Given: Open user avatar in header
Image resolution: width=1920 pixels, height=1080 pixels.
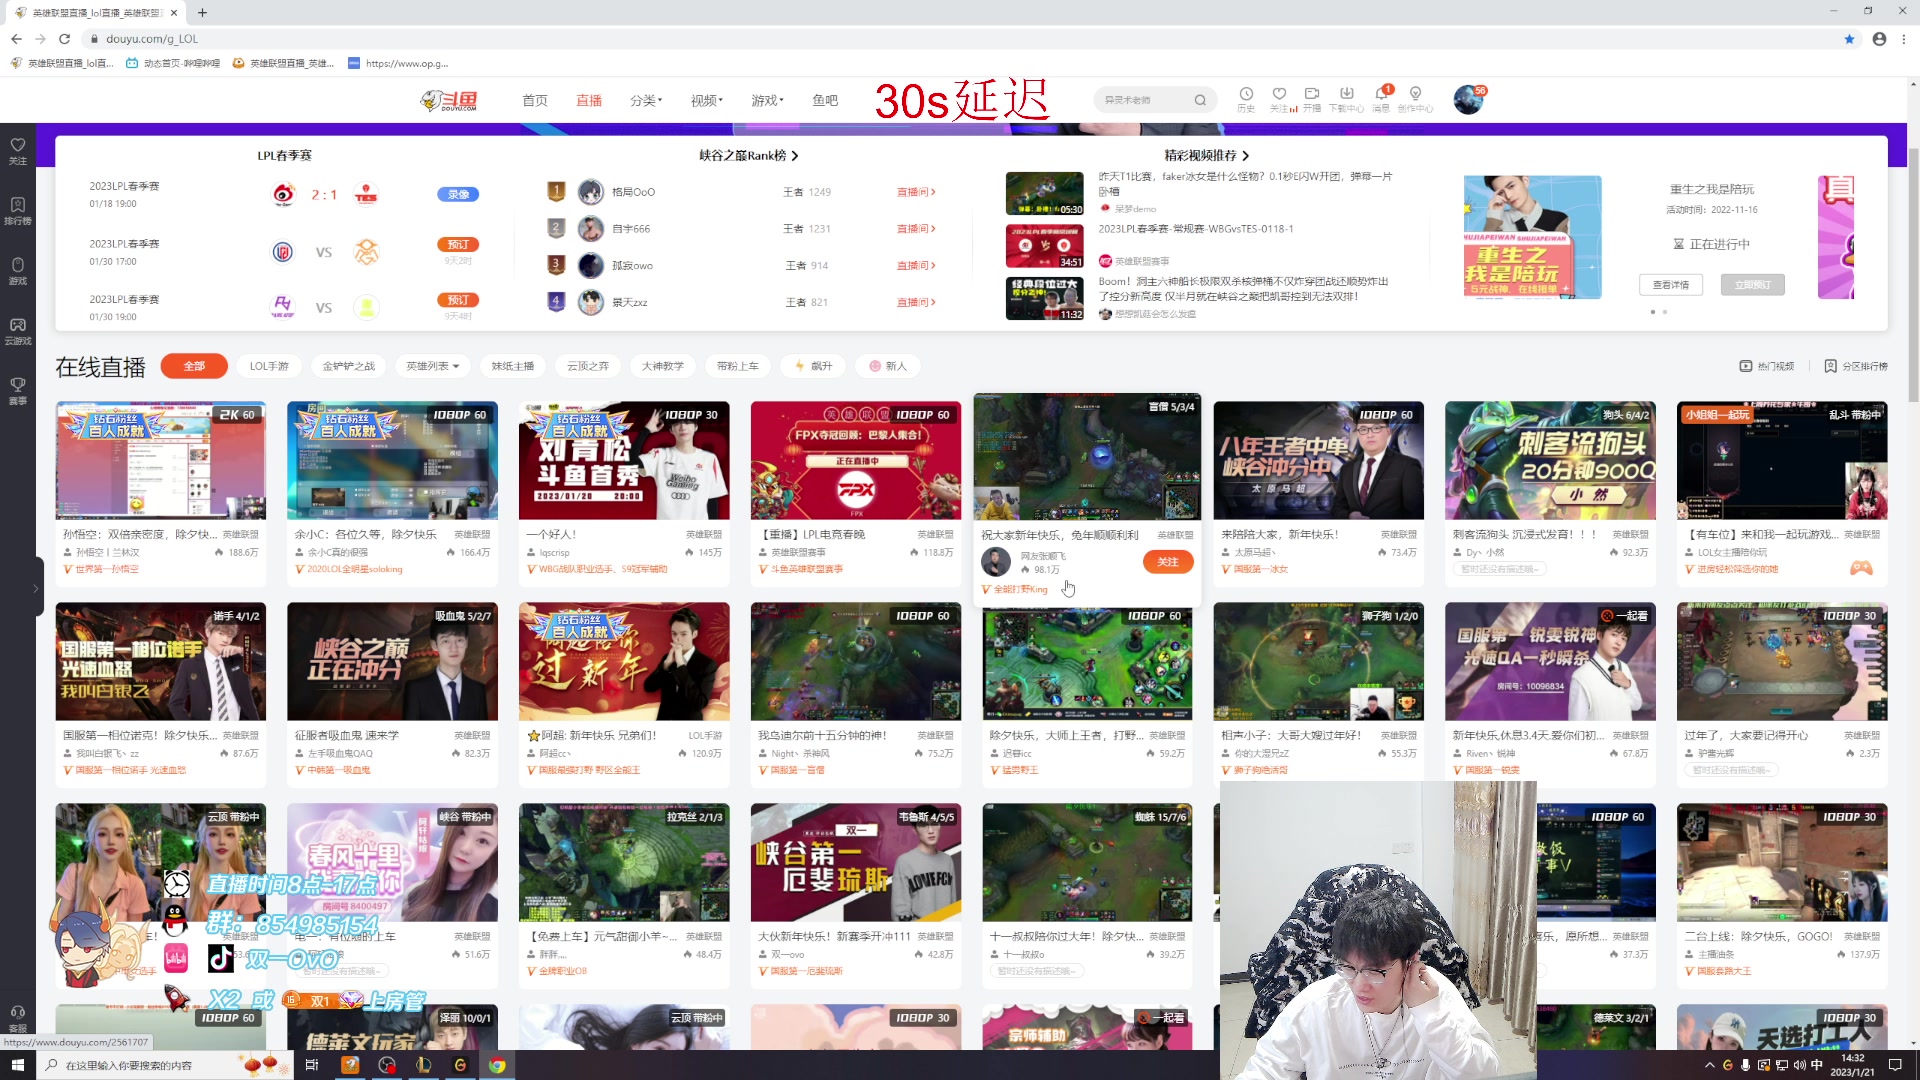Looking at the screenshot, I should tap(1468, 99).
